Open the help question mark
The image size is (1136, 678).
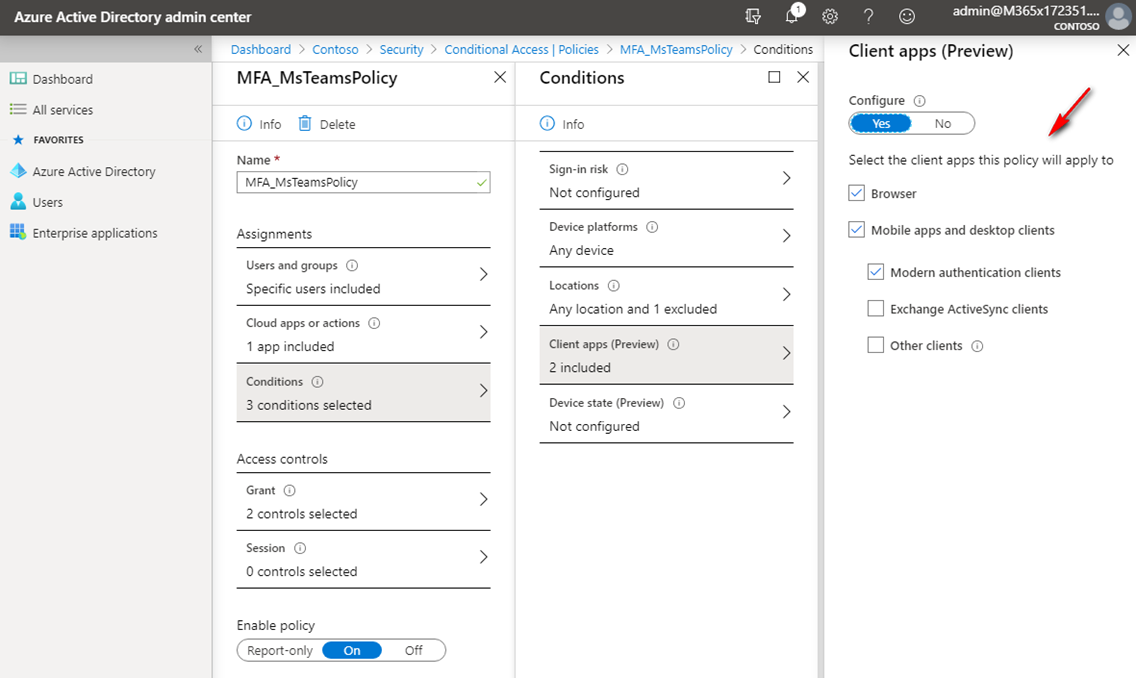click(x=868, y=16)
